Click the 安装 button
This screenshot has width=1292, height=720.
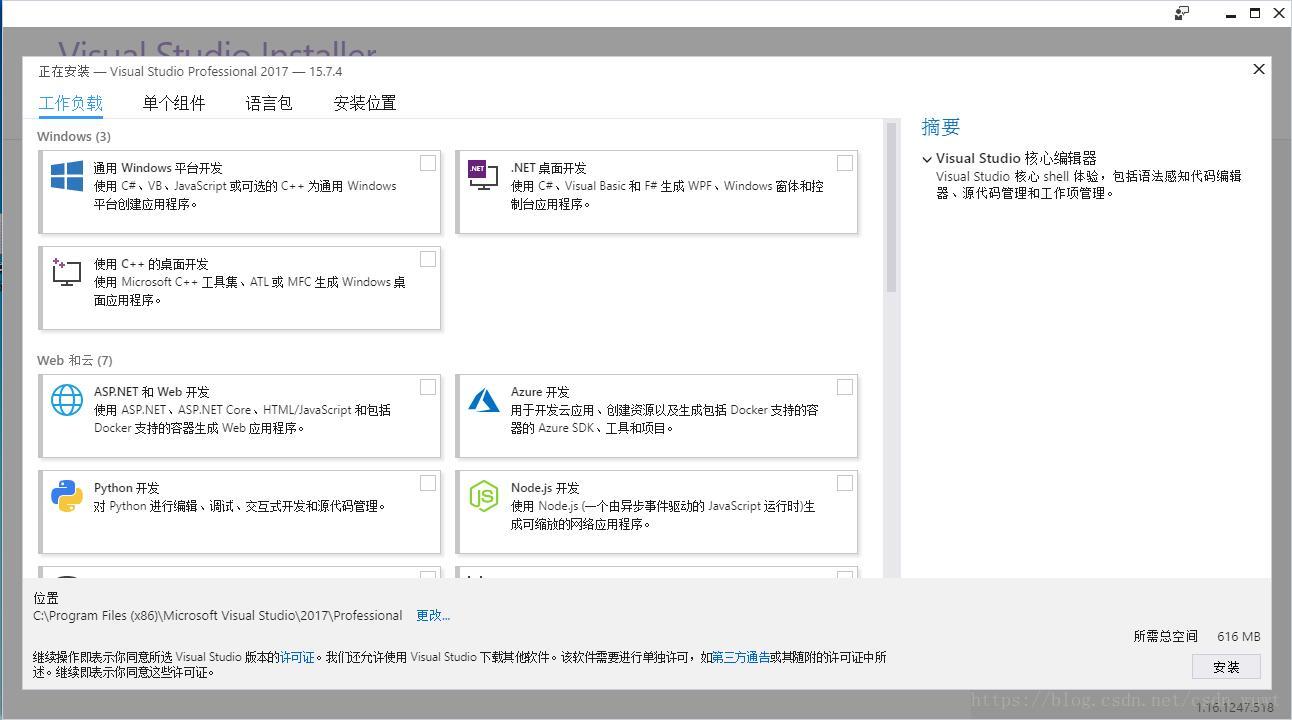[x=1226, y=667]
